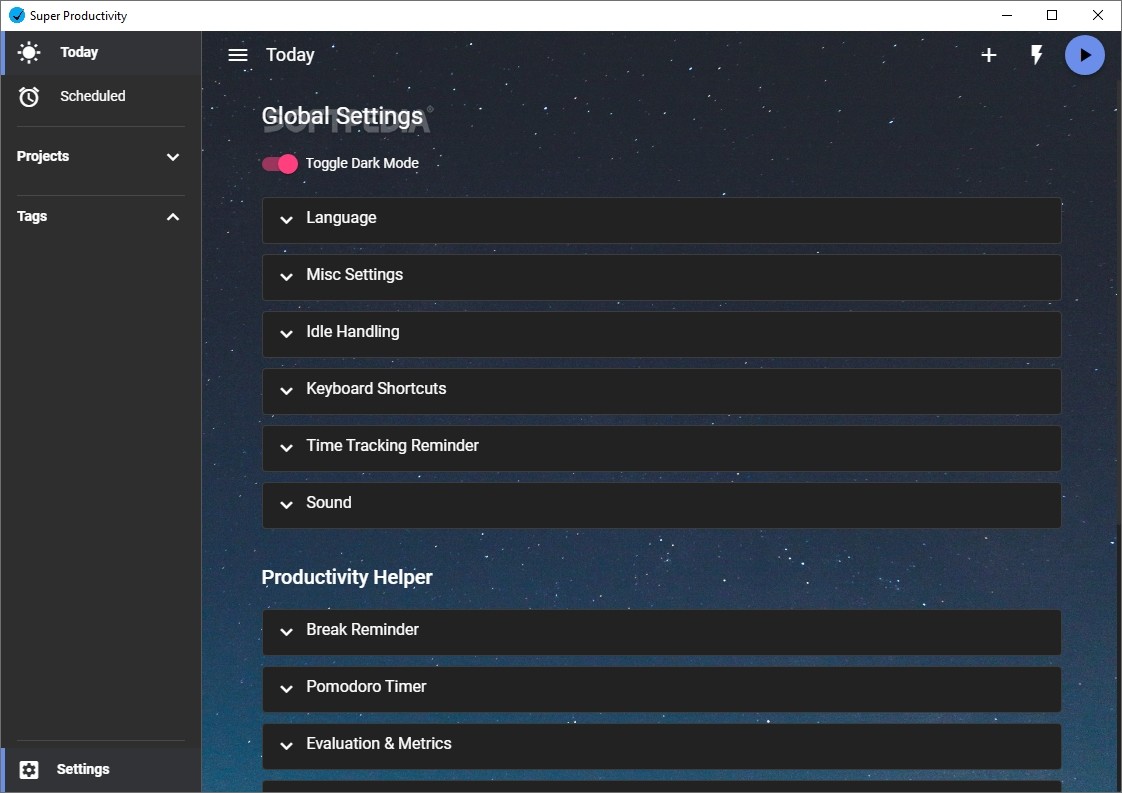The height and width of the screenshot is (793, 1122).
Task: Expand the Projects section chevron
Action: click(172, 157)
